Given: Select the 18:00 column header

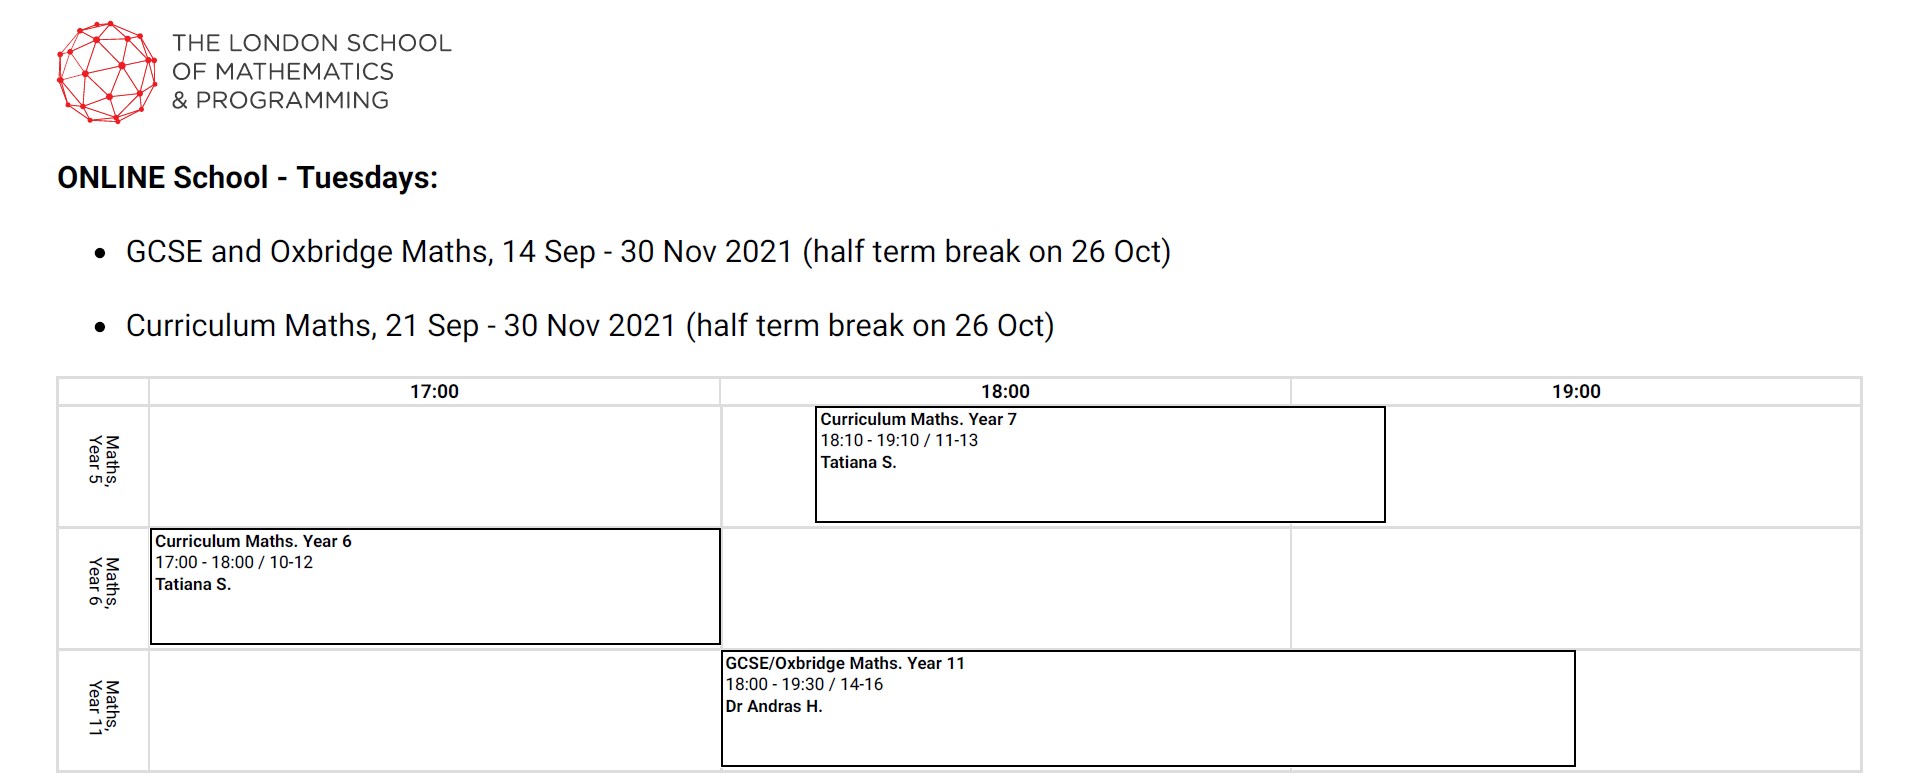Looking at the screenshot, I should coord(1005,391).
